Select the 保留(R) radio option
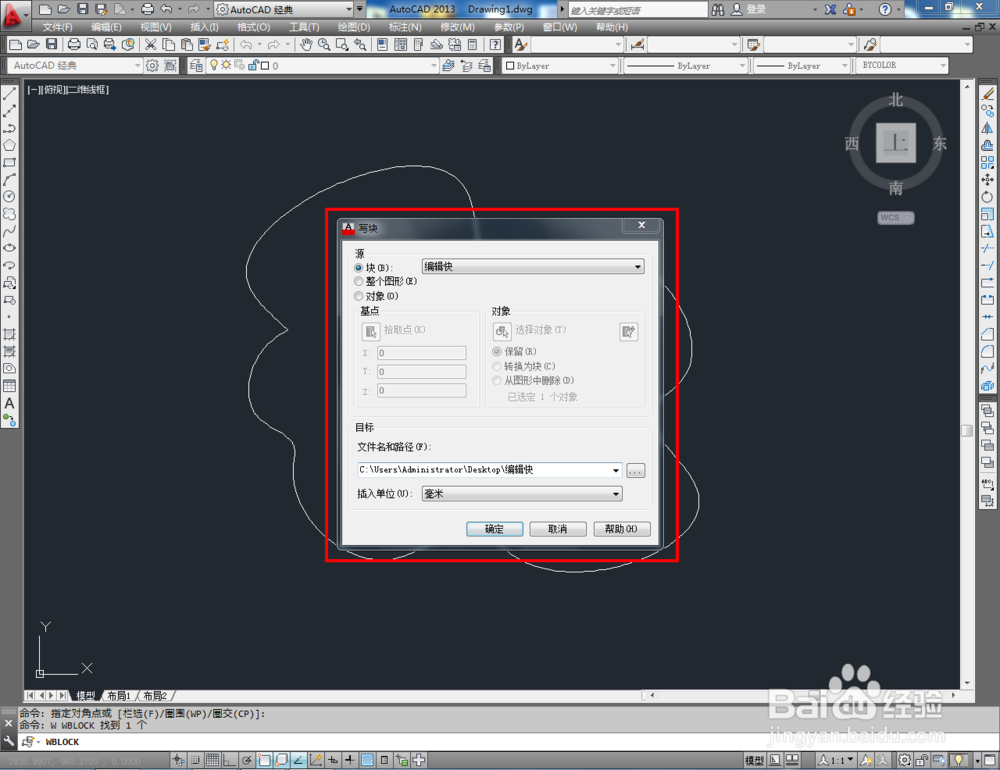 tap(497, 352)
